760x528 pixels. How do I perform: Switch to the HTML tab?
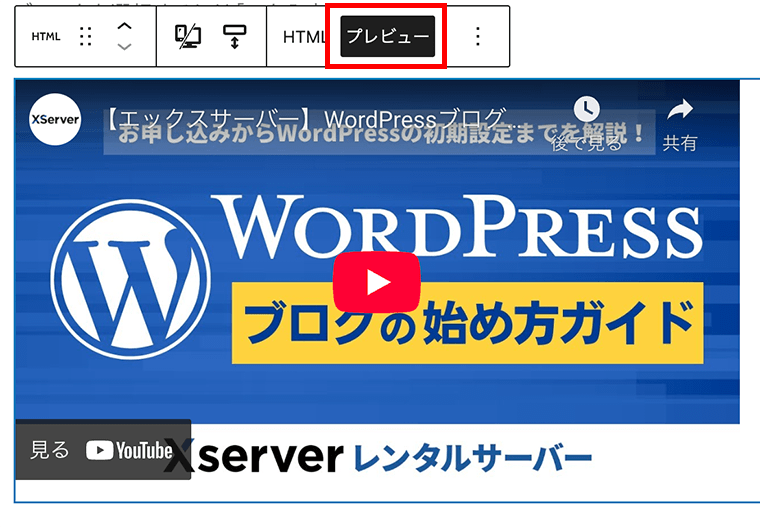pos(303,36)
